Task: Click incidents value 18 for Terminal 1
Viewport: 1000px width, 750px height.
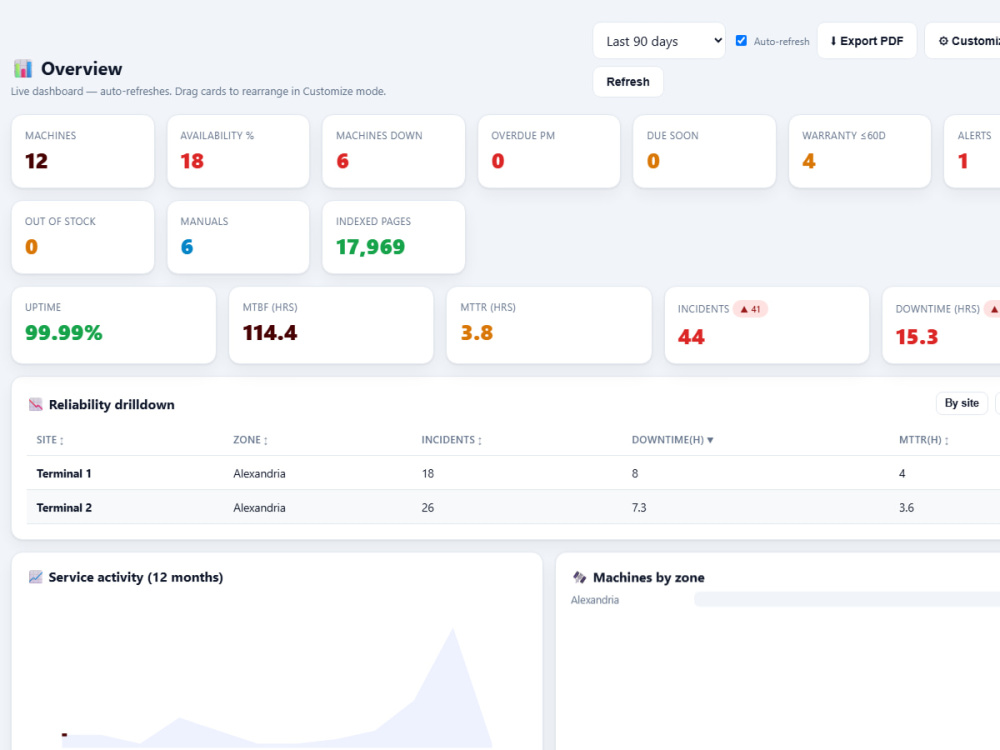Action: point(427,473)
